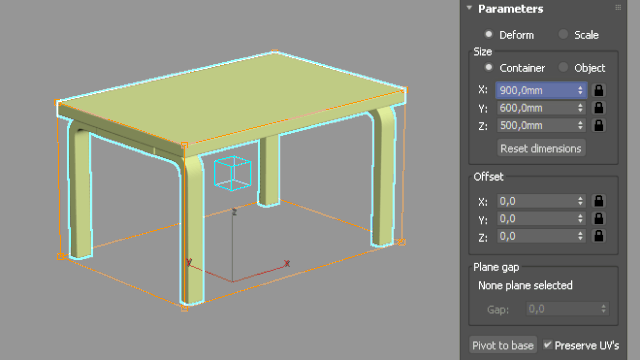
Task: Click the red X axis gizmo label
Action: tap(287, 264)
